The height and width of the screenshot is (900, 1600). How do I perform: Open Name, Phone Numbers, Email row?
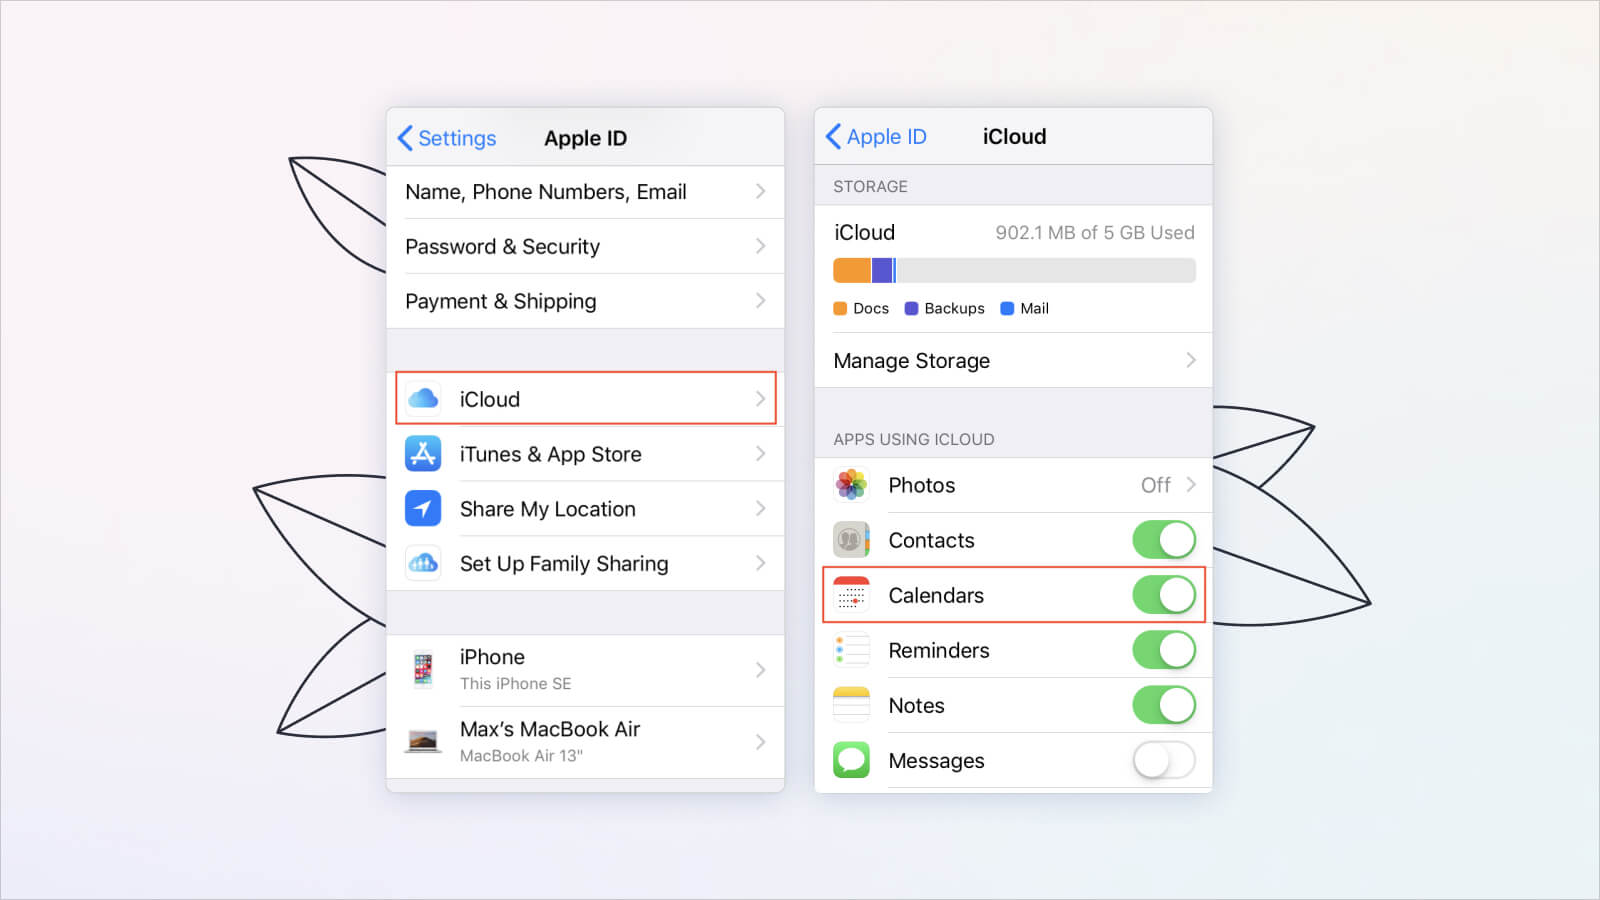585,192
